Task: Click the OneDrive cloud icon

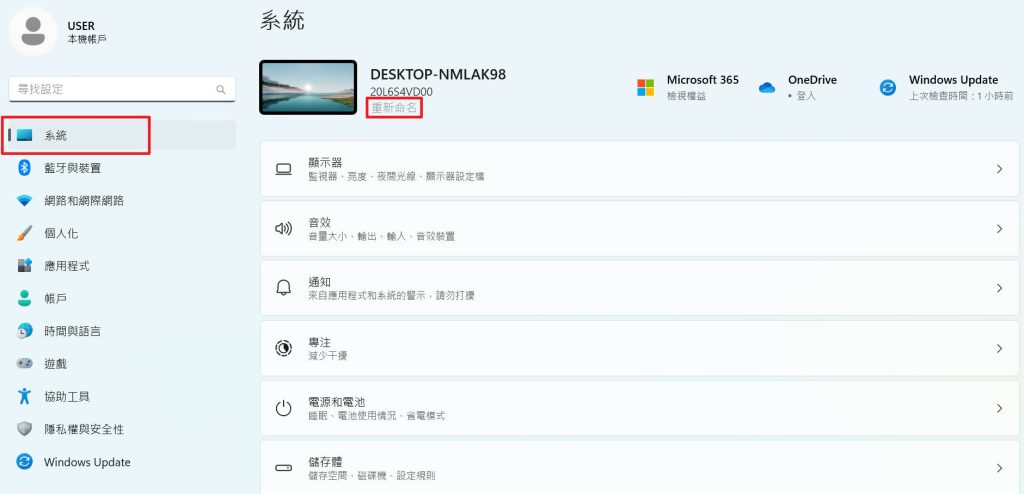Action: [767, 88]
